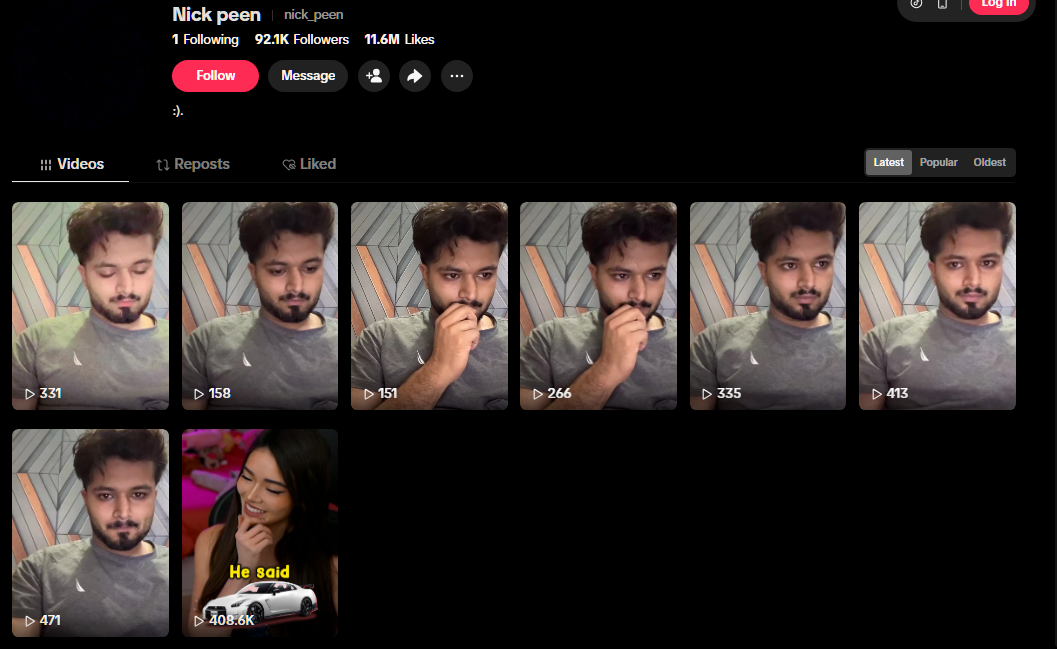Open the 92.1K Followers list
Viewport: 1057px width, 649px height.
(x=302, y=40)
